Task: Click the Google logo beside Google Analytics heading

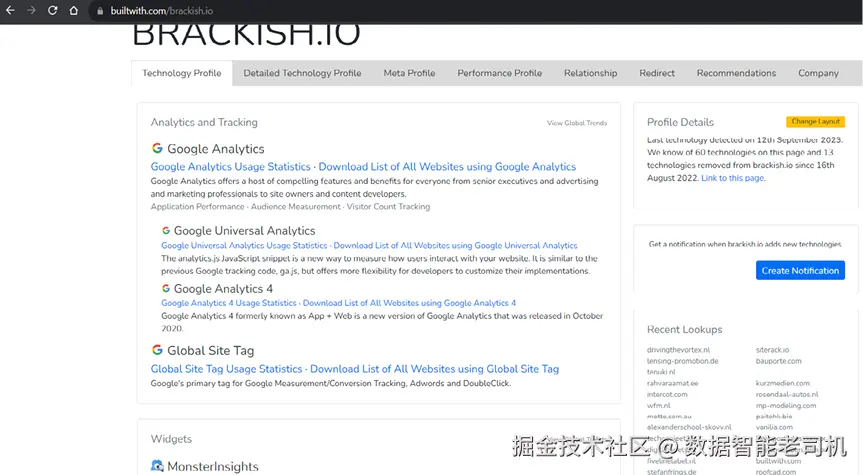Action: click(x=157, y=148)
